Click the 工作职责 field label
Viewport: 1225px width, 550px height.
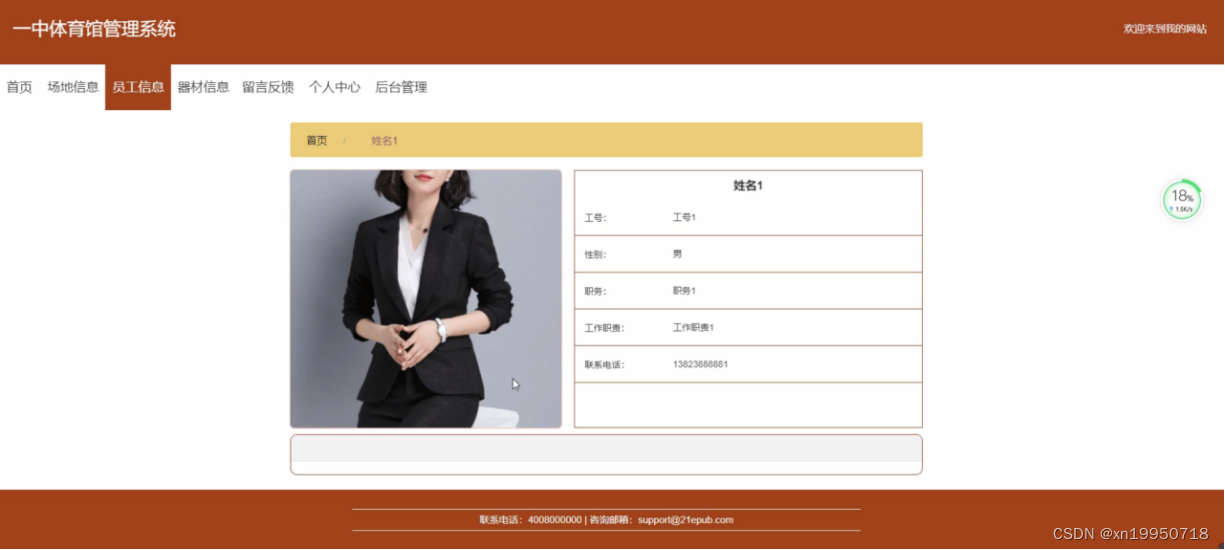[x=604, y=328]
